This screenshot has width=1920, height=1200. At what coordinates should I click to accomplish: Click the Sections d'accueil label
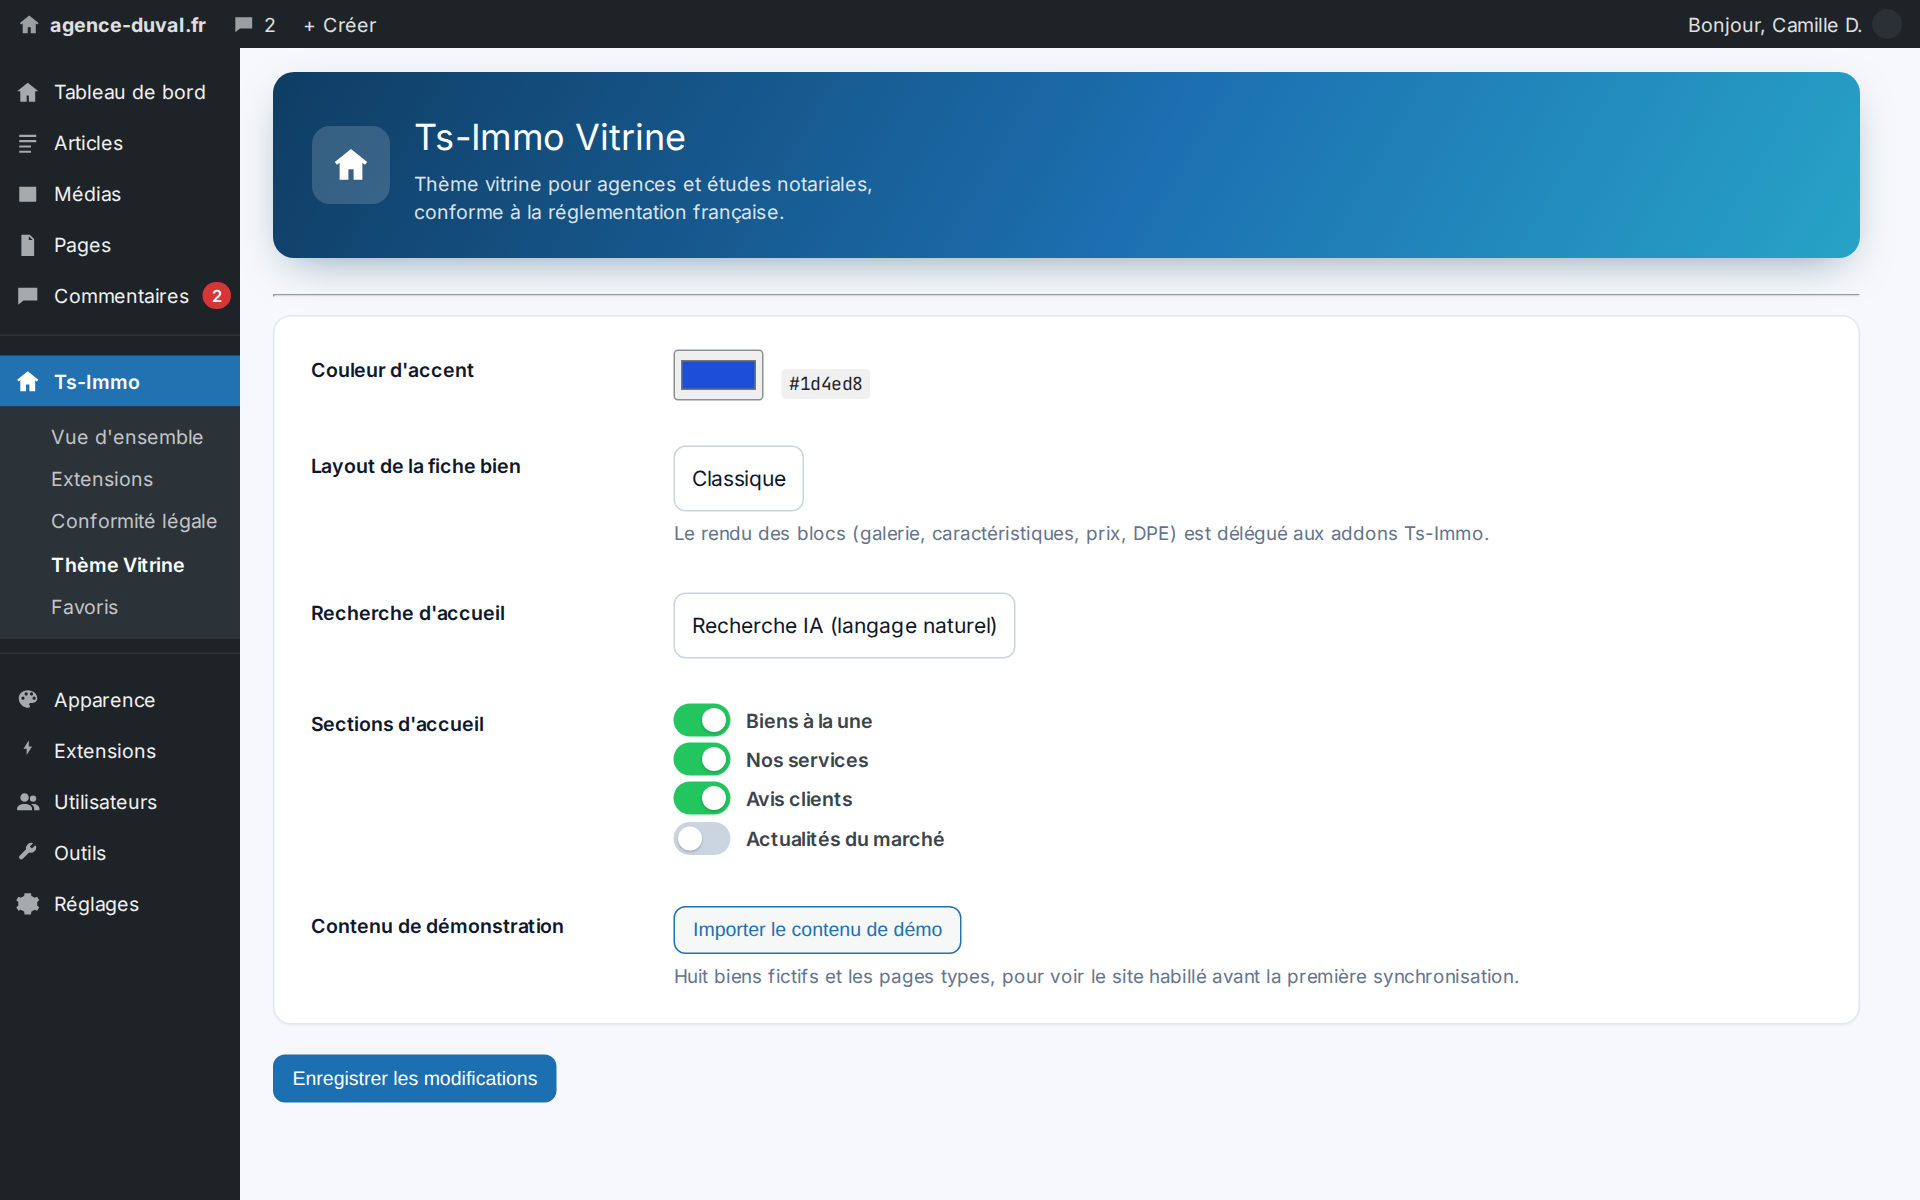397,724
